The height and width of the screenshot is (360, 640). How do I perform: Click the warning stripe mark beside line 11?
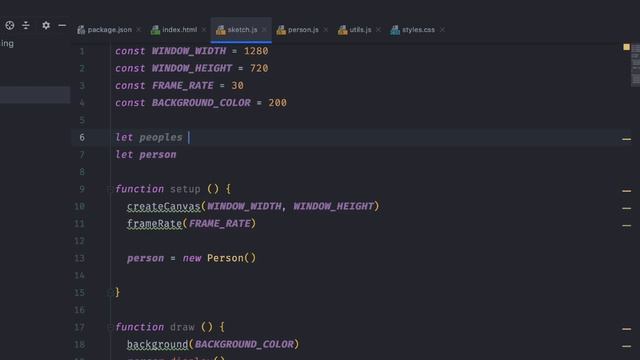(627, 225)
